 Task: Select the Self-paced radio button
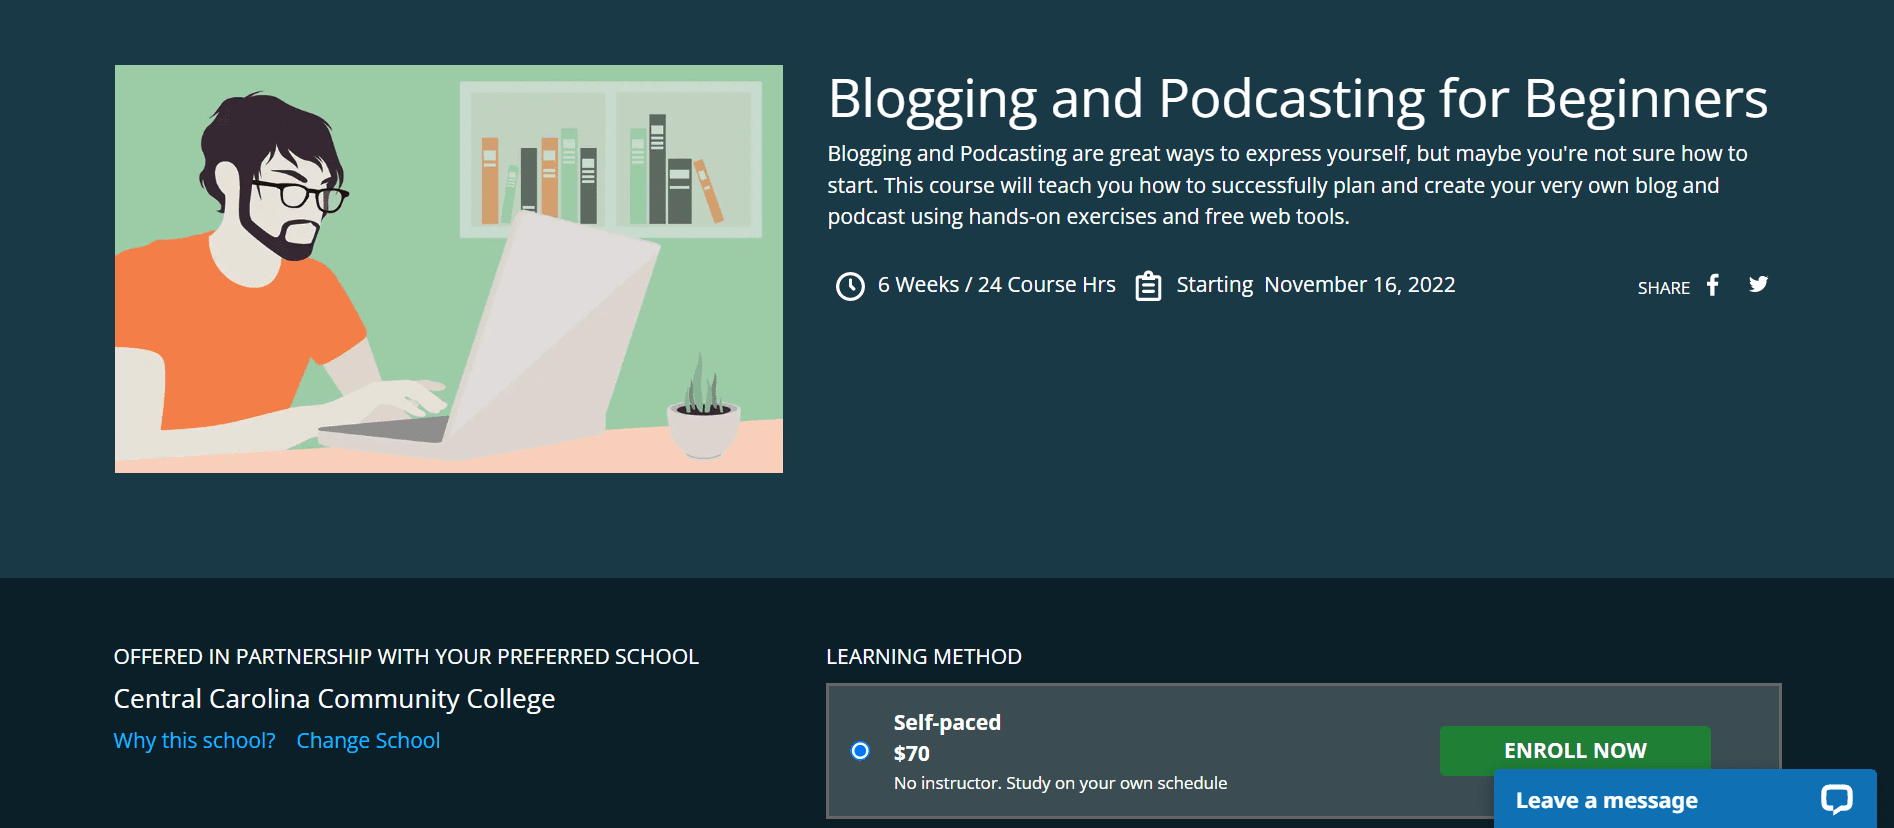(x=860, y=751)
